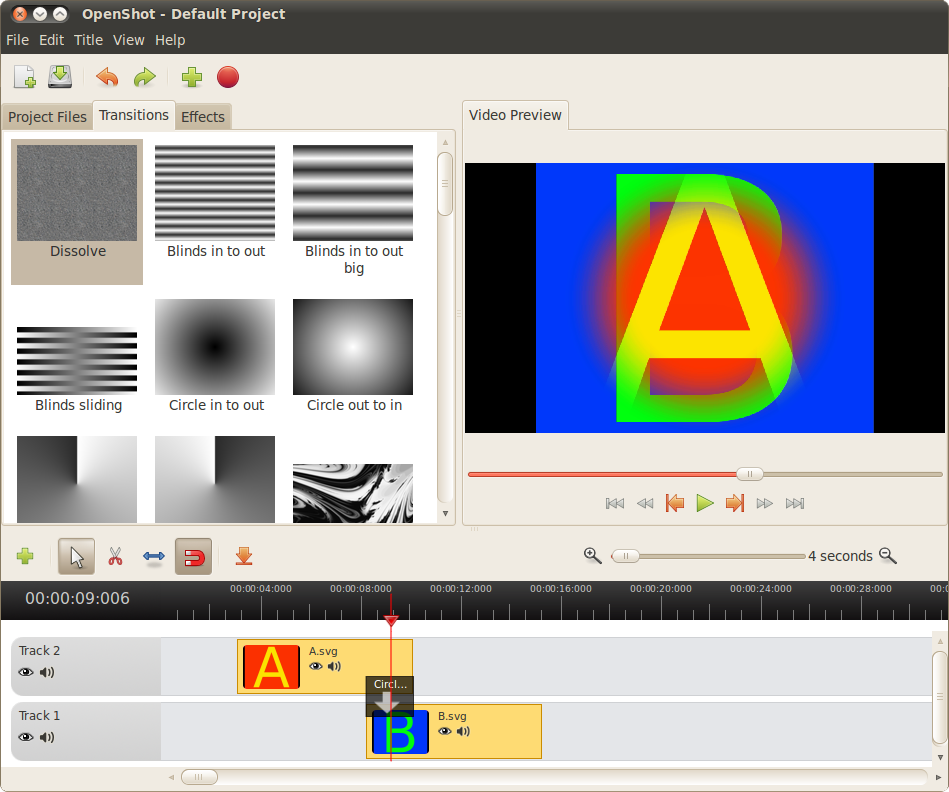
Task: Click the Save Project toolbar icon
Action: [x=60, y=77]
